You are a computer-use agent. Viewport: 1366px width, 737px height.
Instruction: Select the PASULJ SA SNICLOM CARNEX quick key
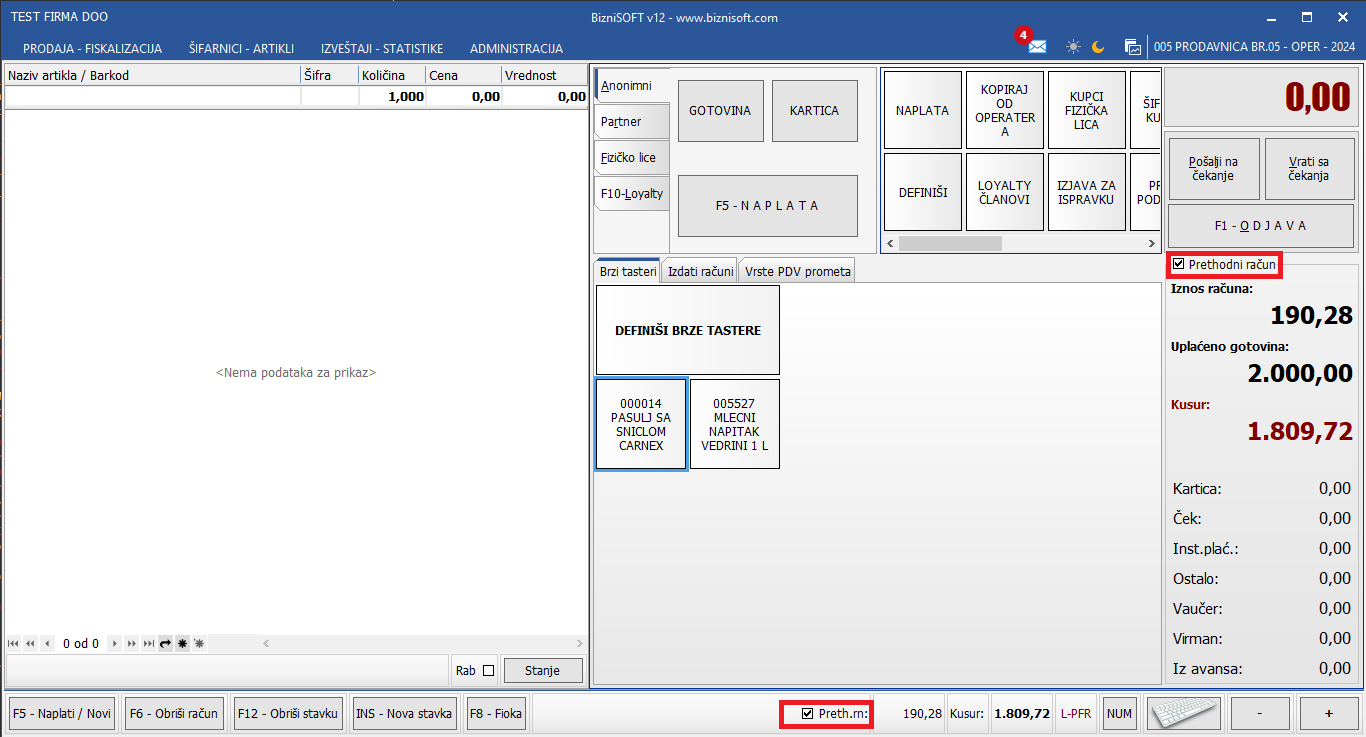tap(641, 425)
